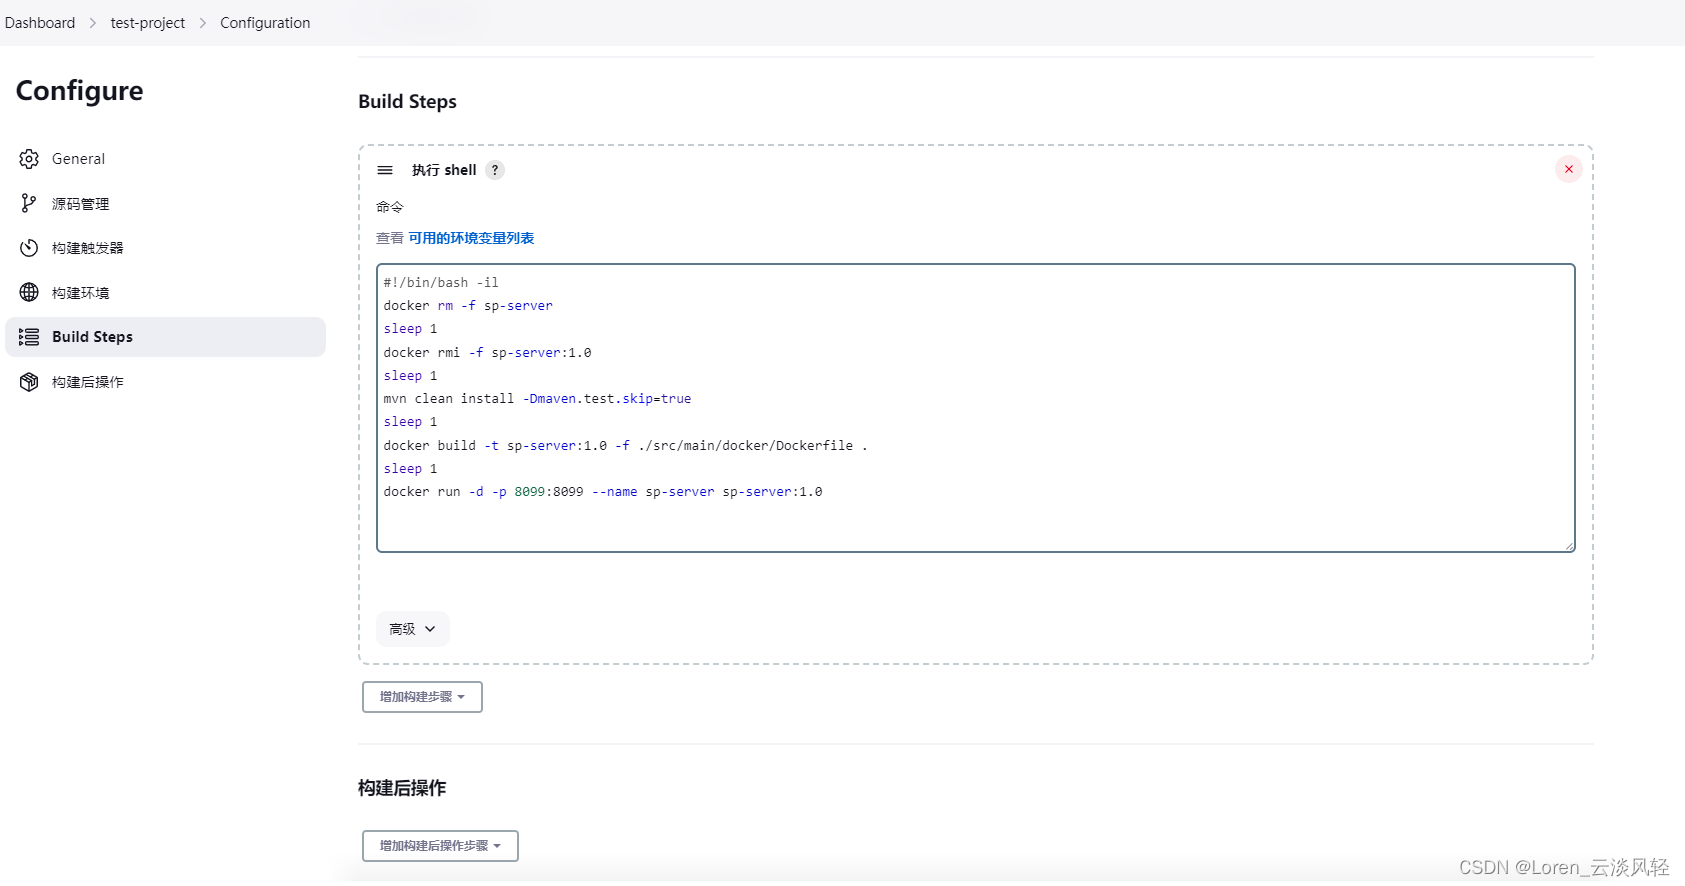The height and width of the screenshot is (886, 1685).
Task: Open the help icon beside 执行 shell
Action: (x=495, y=170)
